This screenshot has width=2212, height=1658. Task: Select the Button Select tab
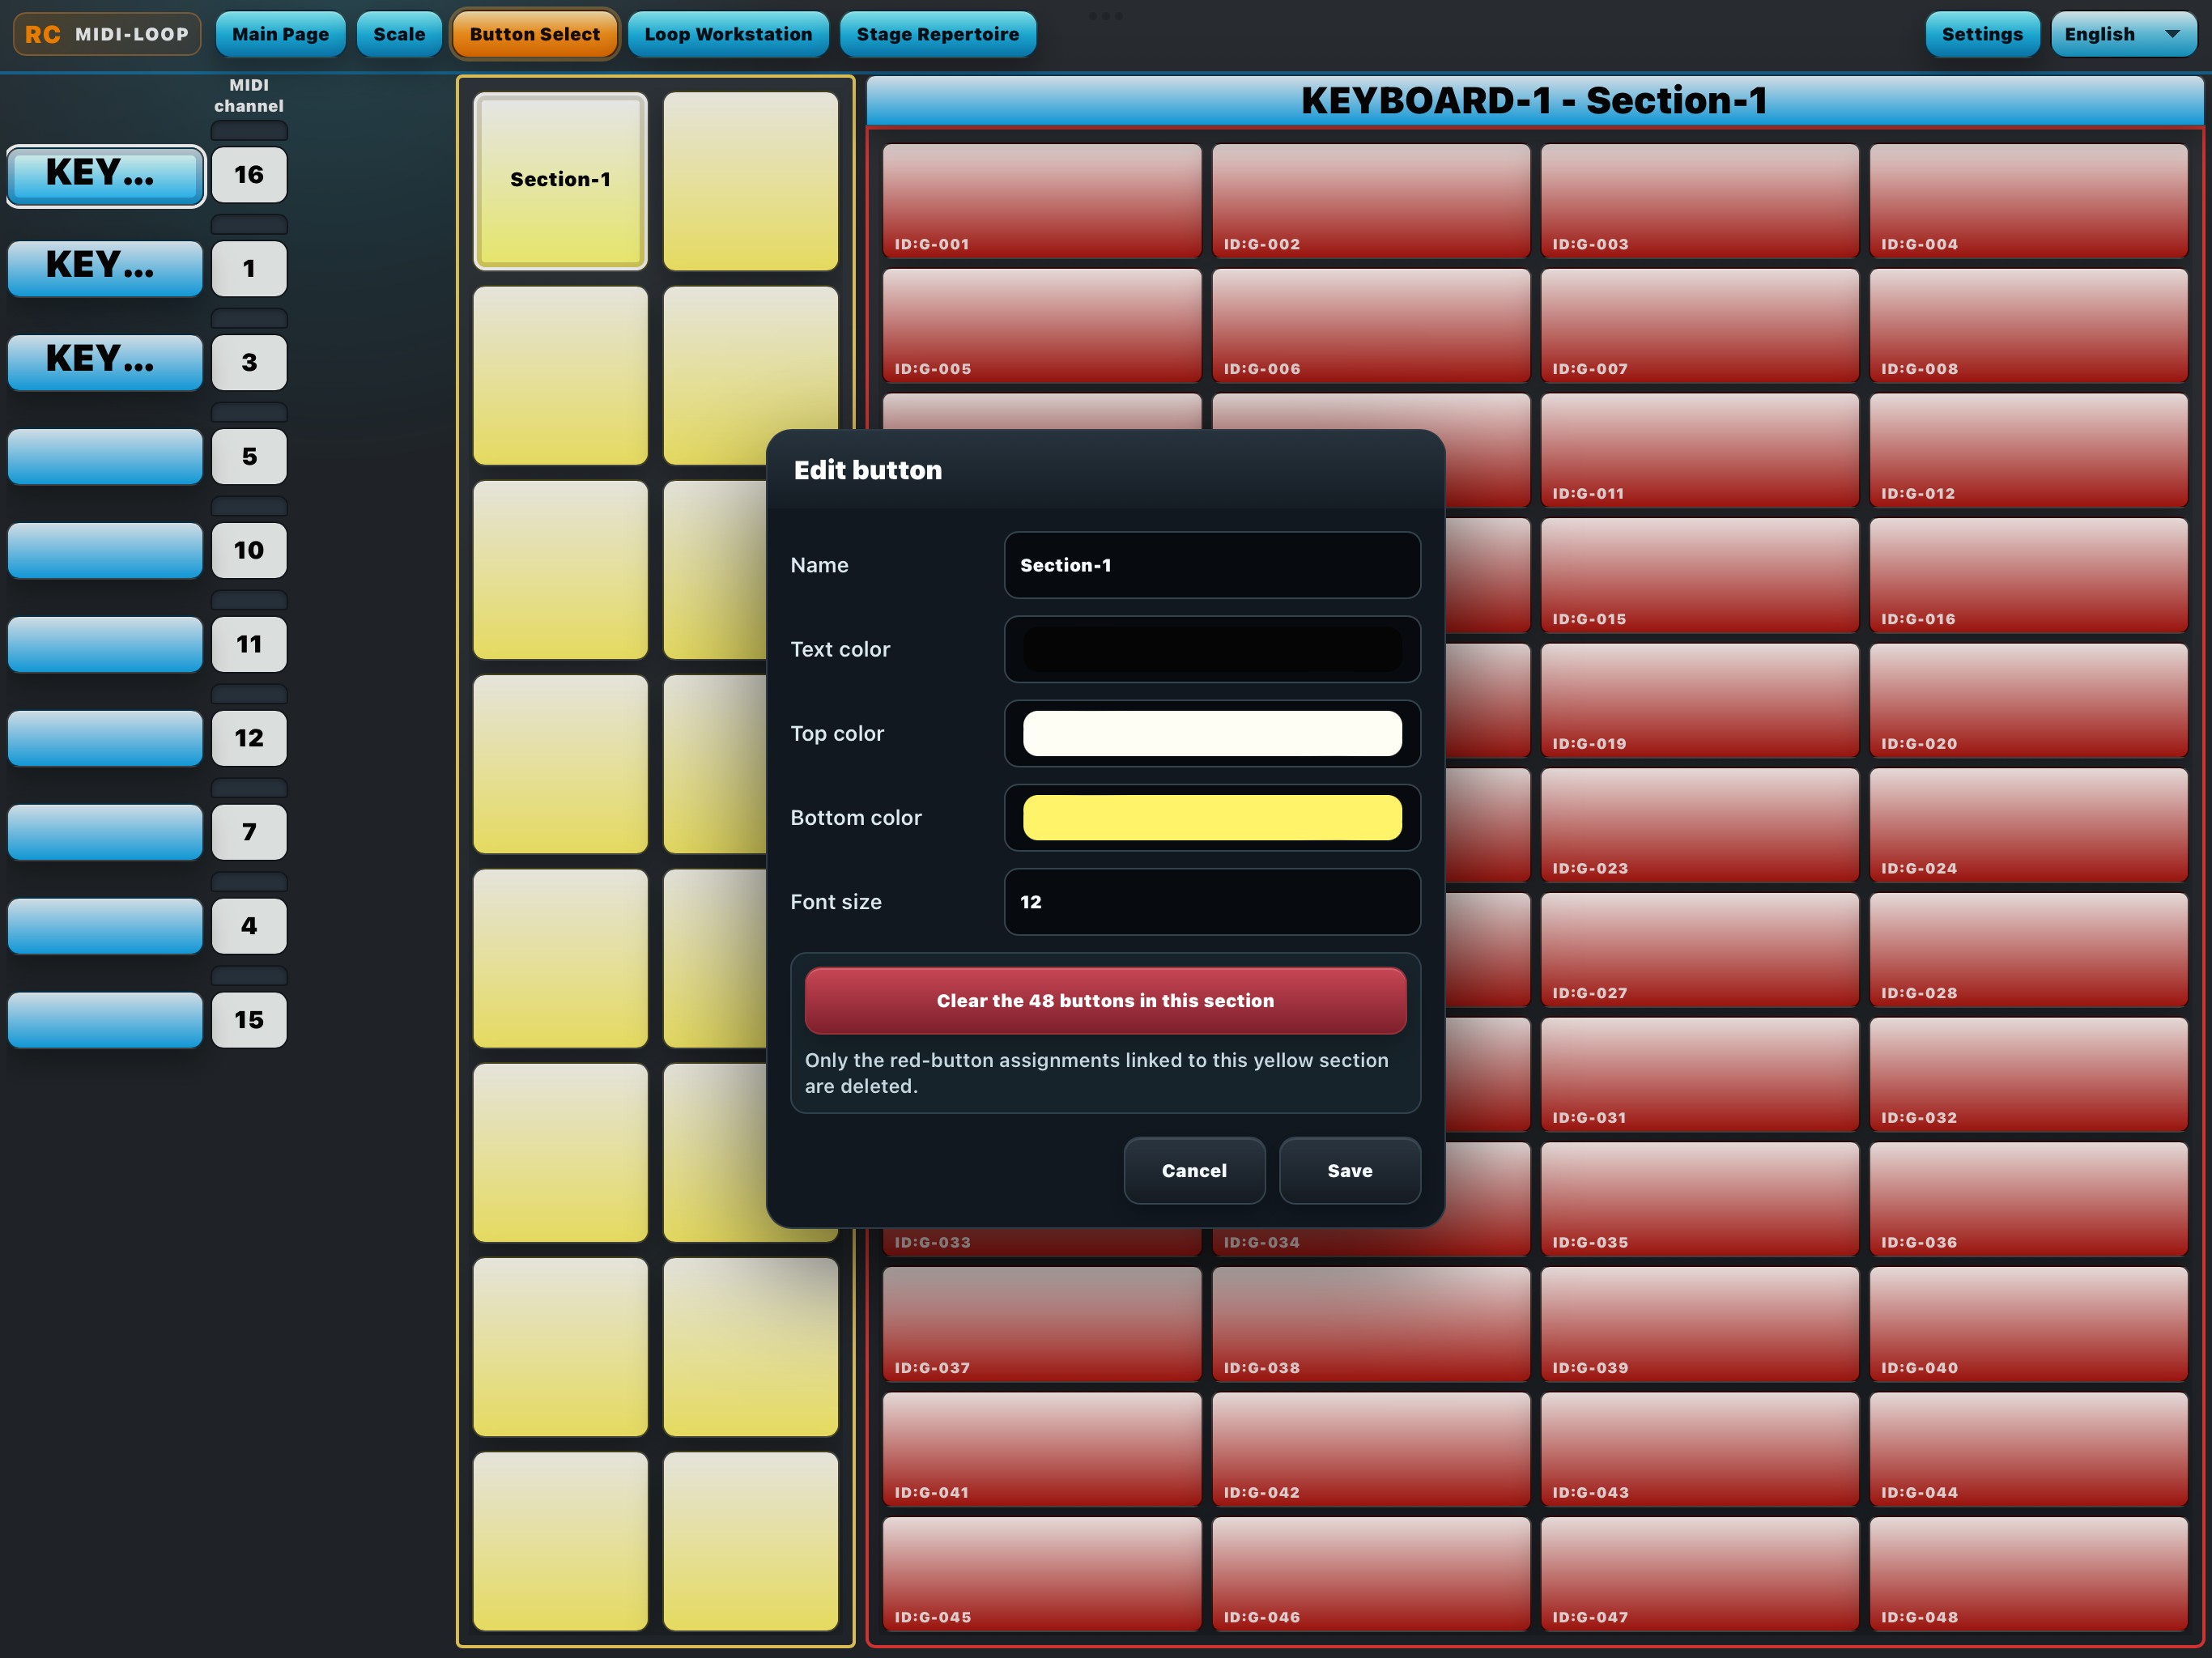pos(535,34)
